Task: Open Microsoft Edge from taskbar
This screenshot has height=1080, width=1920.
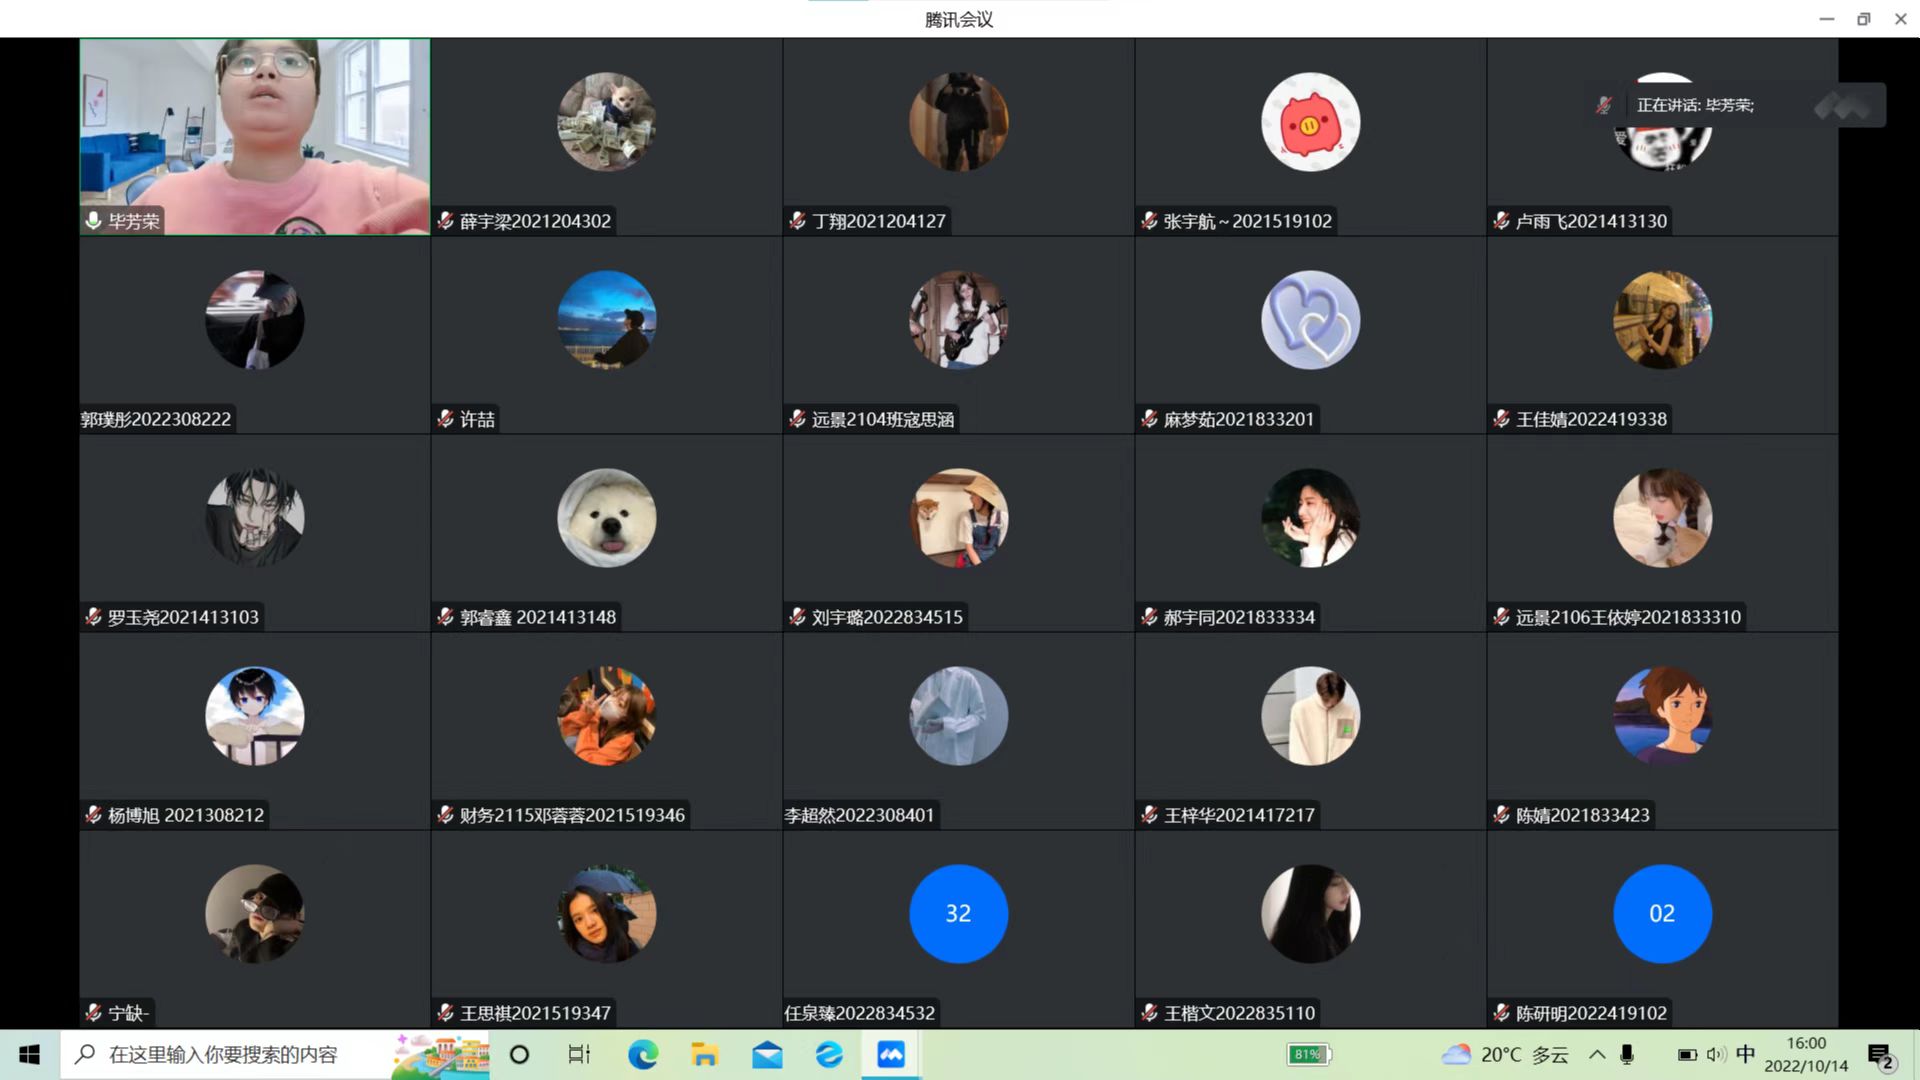Action: [643, 1054]
